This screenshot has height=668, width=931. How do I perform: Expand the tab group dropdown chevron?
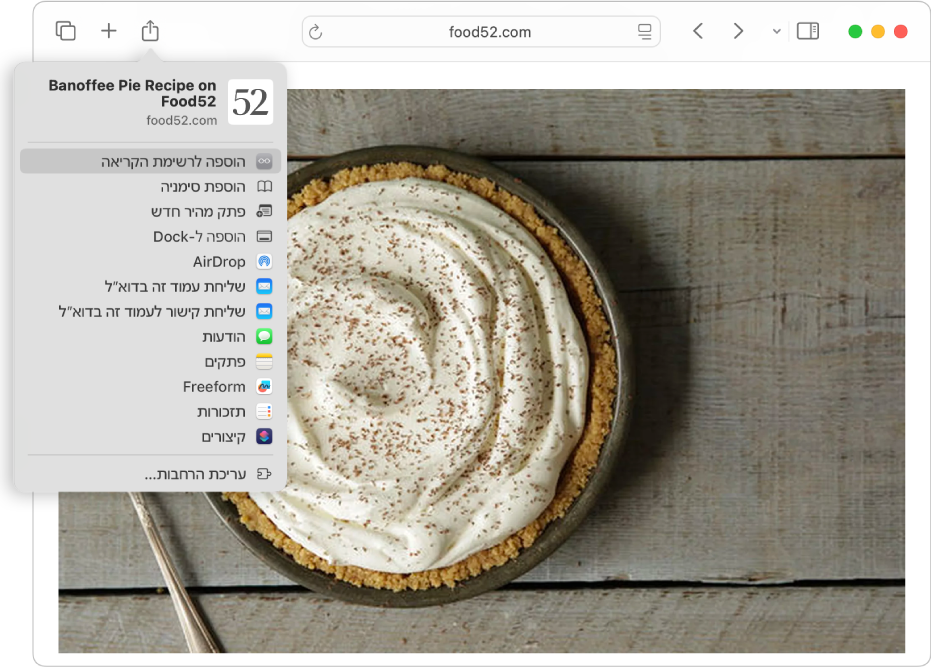[777, 31]
